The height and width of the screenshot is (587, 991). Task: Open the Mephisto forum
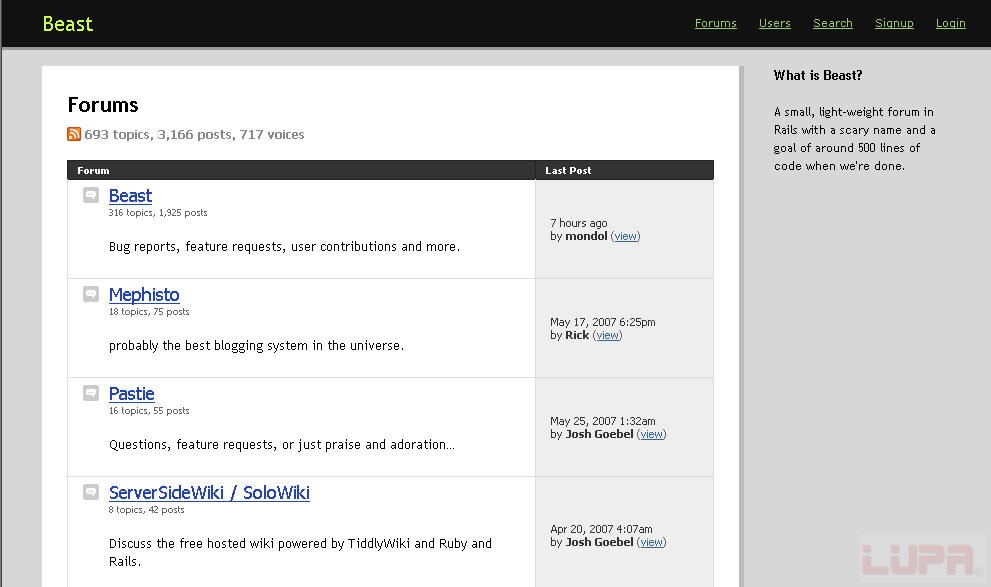coord(144,295)
